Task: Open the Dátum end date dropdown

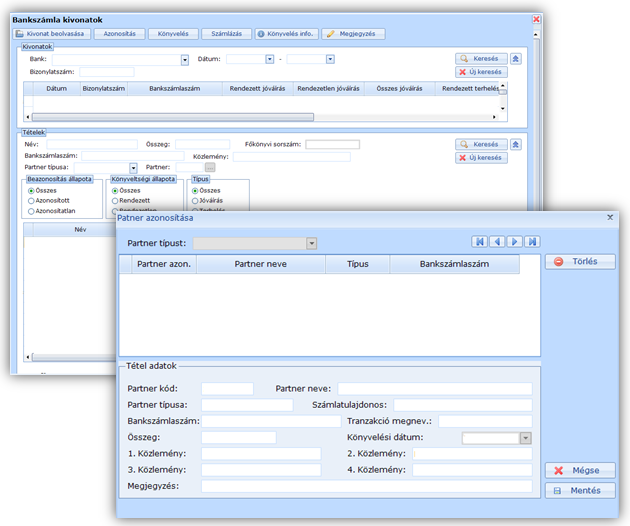Action: pyautogui.click(x=330, y=59)
